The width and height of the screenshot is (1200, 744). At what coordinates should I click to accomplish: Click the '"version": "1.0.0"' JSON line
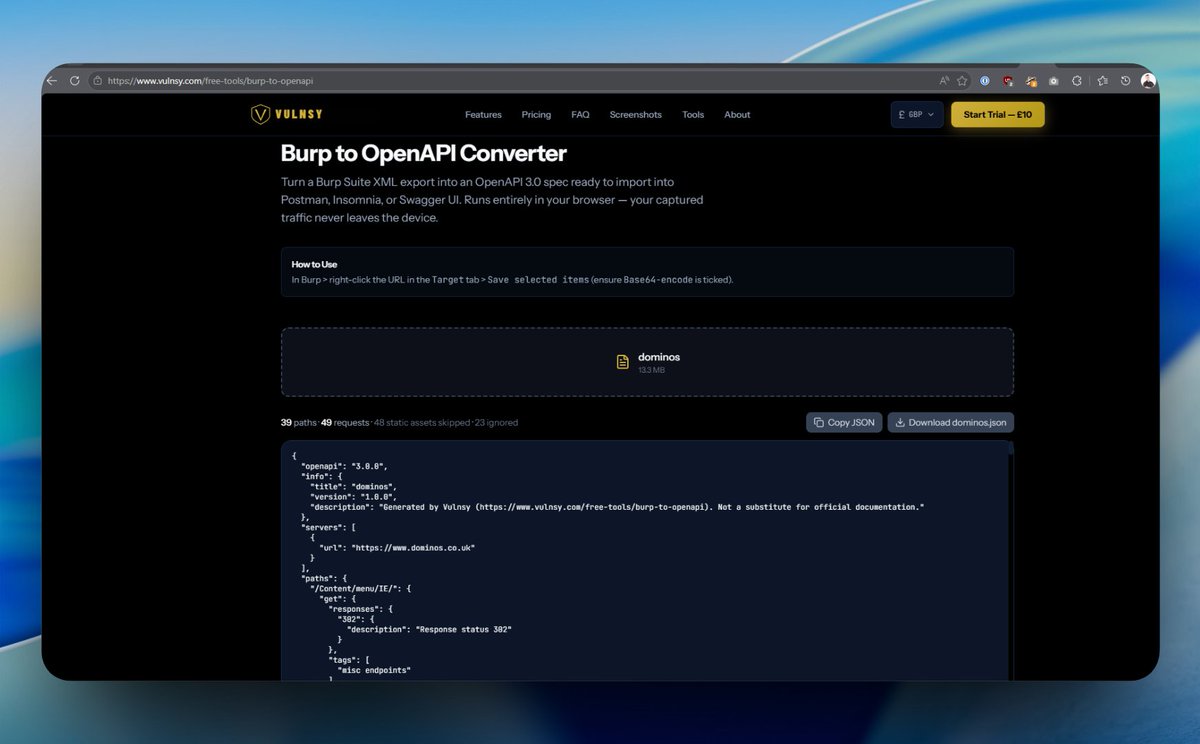[x=353, y=496]
